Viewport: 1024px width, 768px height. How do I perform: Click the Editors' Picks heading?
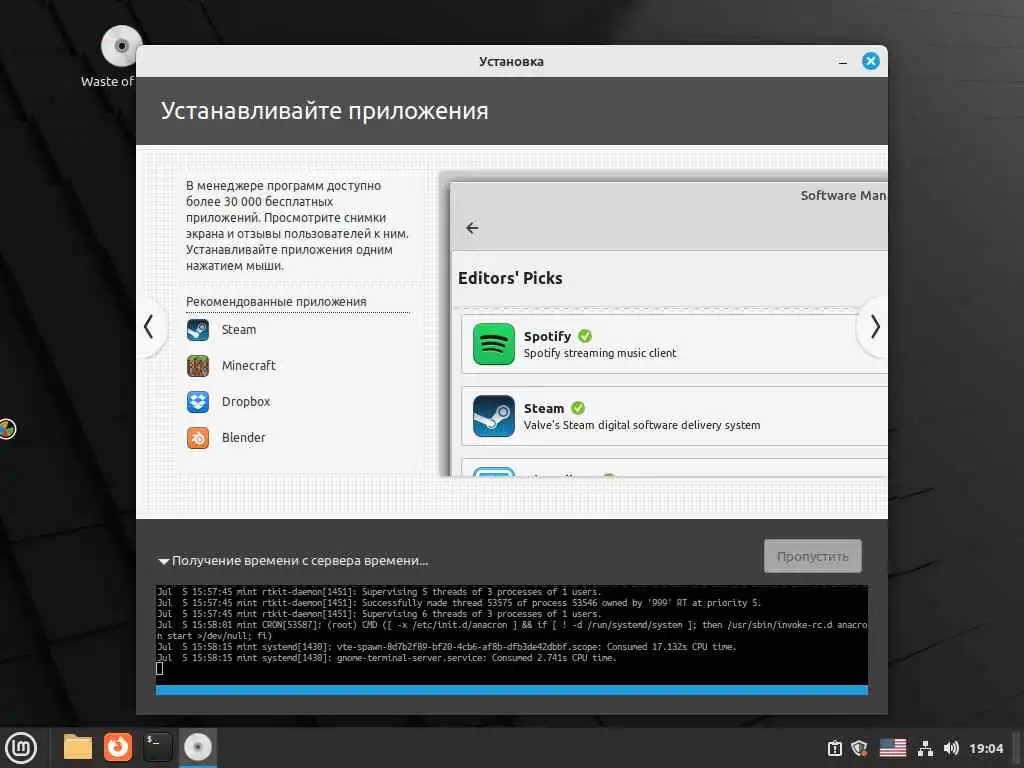coord(510,278)
